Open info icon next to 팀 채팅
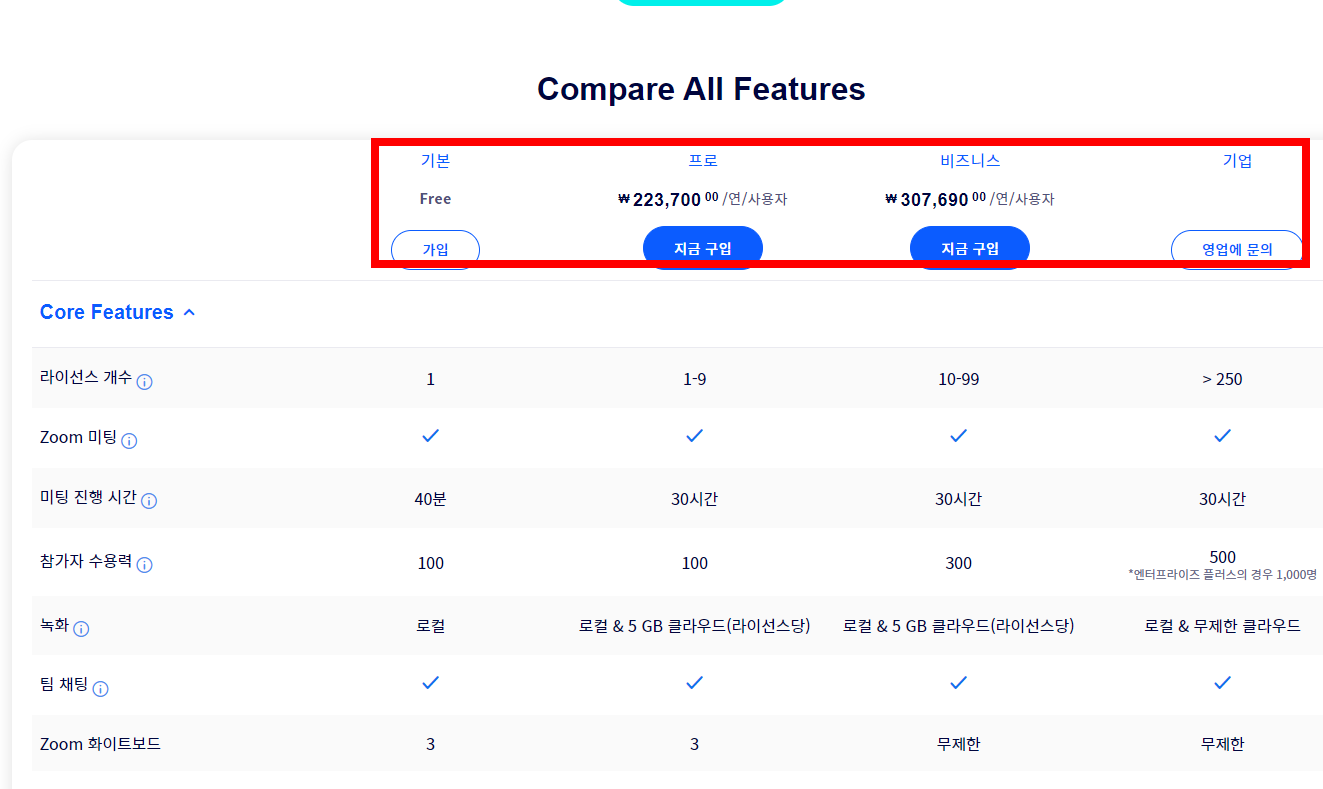This screenshot has height=789, width=1323. coord(100,688)
